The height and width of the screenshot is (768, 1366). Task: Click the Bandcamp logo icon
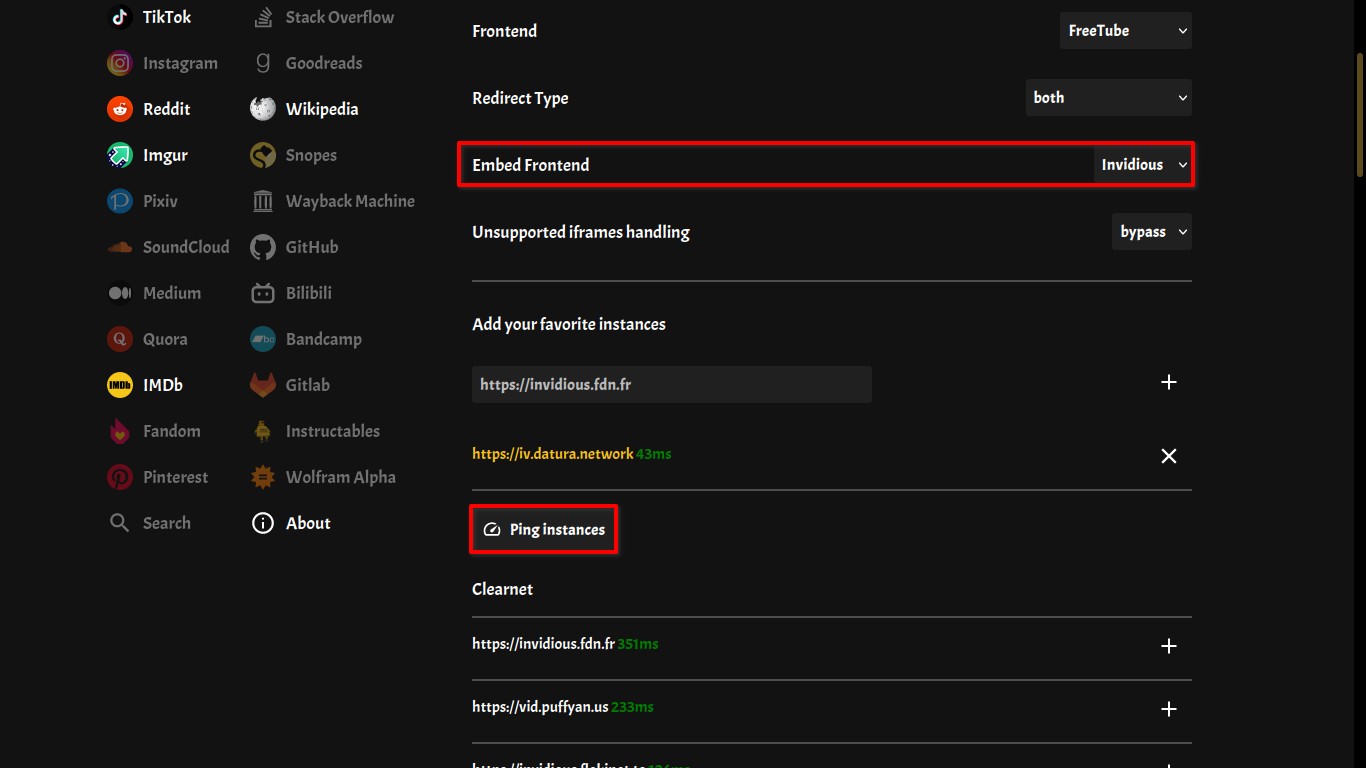(263, 339)
